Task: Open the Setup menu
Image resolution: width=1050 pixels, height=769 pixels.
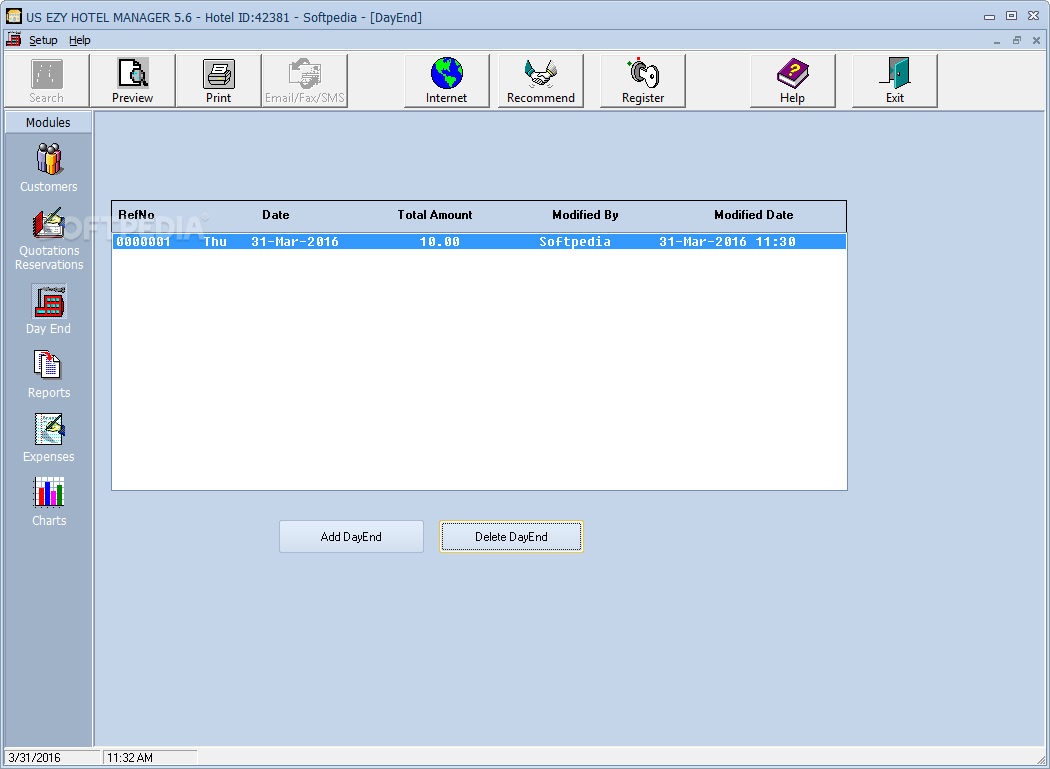Action: [43, 40]
